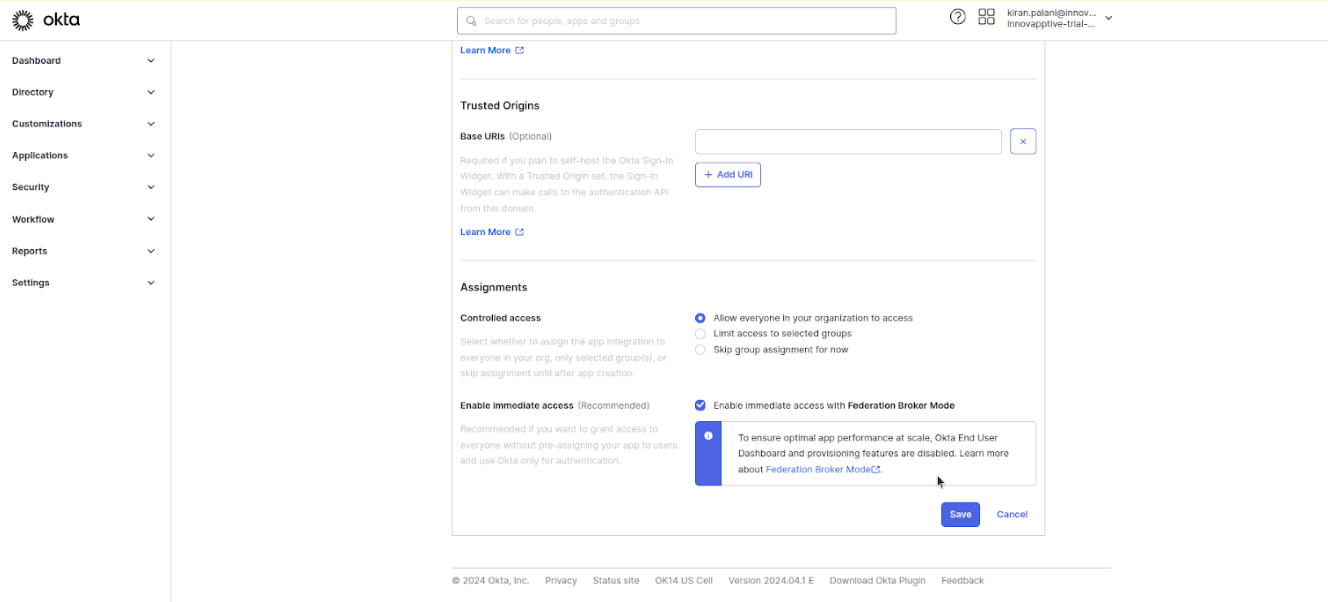Open the user account dropdown arrow
The height and width of the screenshot is (602, 1328).
click(x=1108, y=18)
